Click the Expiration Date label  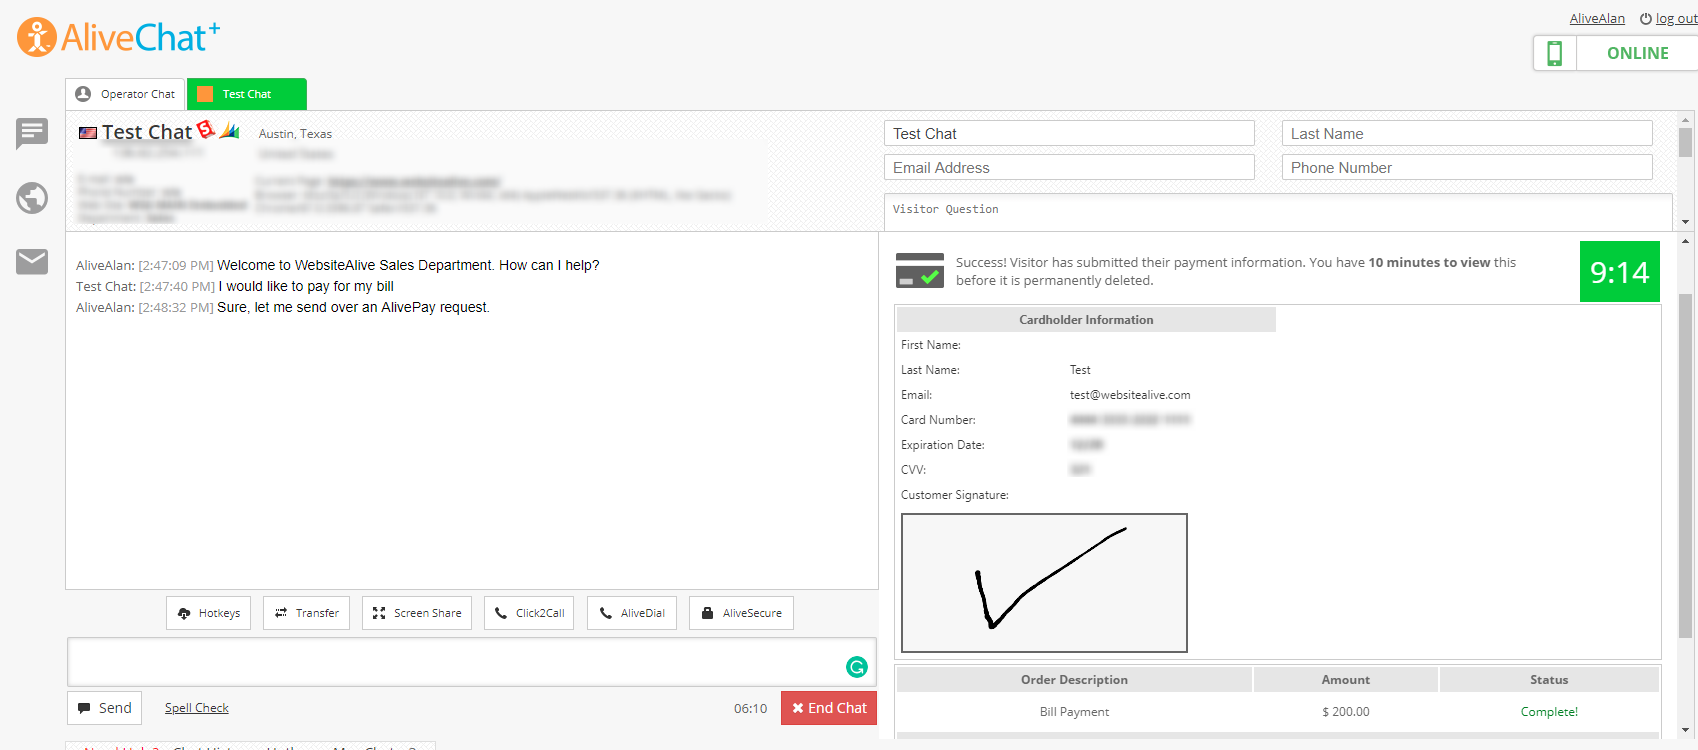click(x=943, y=445)
